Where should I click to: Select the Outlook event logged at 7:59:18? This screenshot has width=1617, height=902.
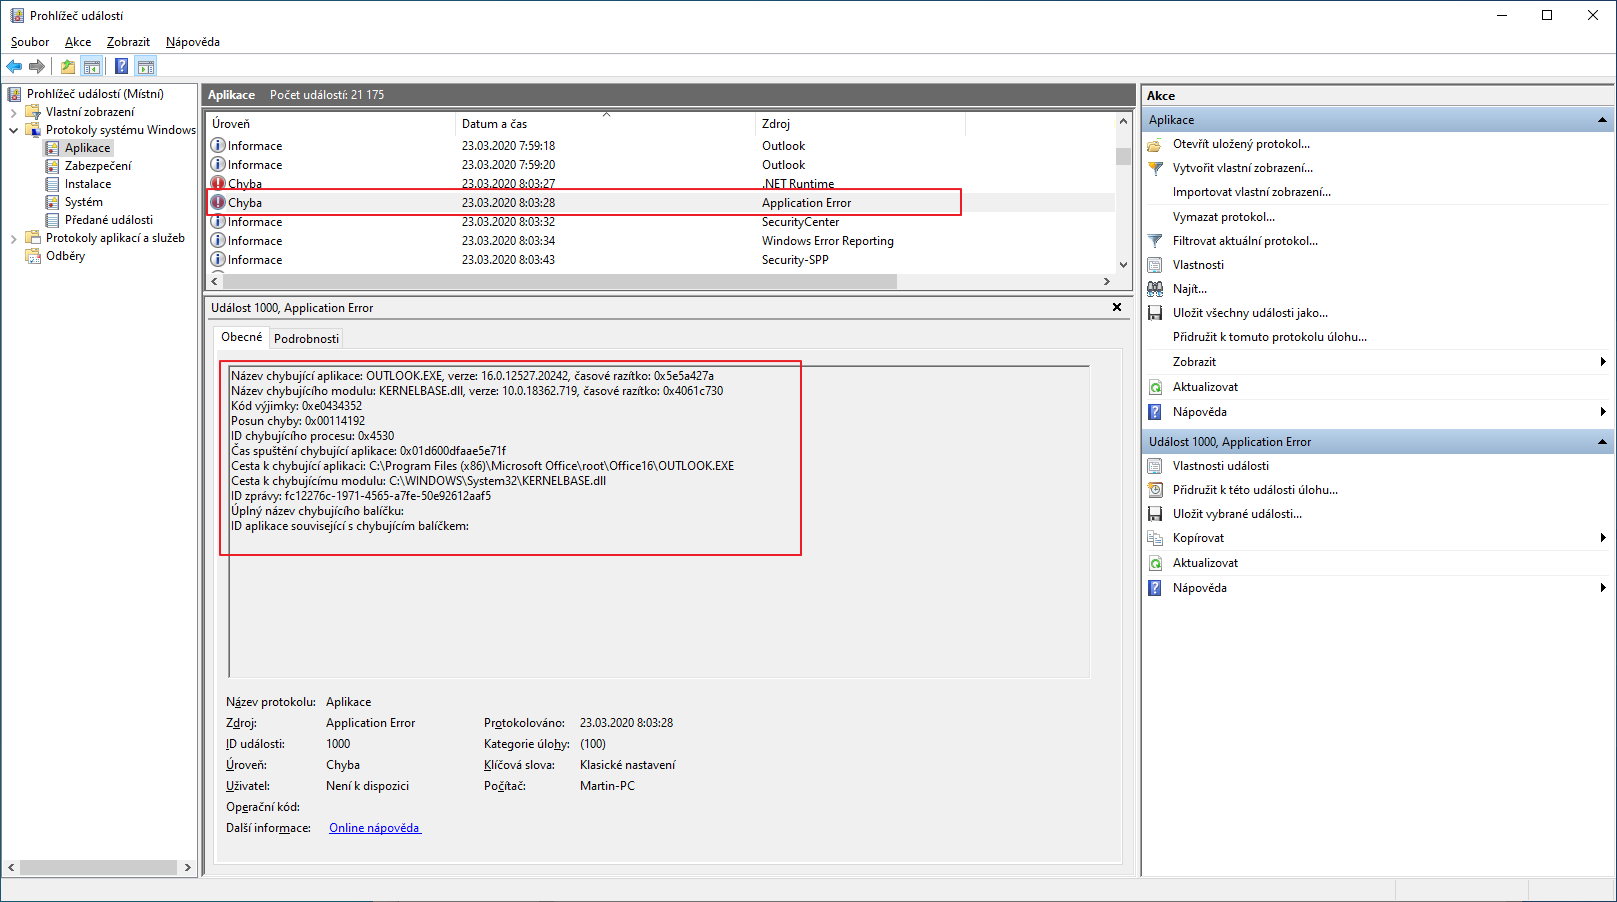660,146
